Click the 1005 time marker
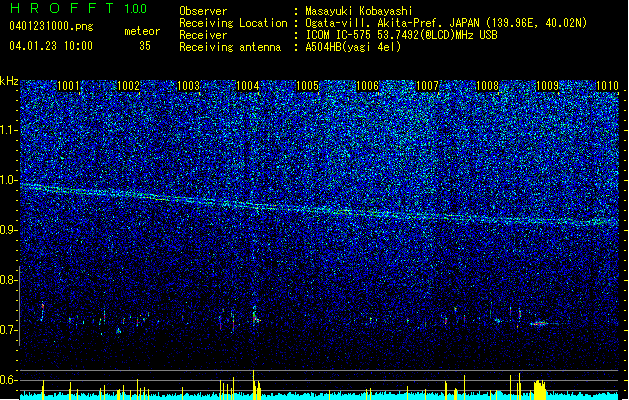The height and width of the screenshot is (400, 629). click(308, 86)
